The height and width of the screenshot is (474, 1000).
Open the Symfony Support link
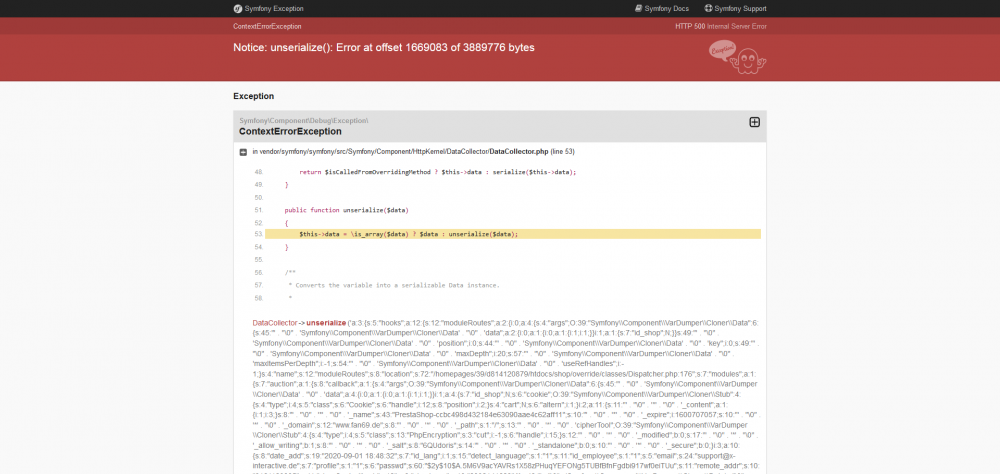(740, 9)
